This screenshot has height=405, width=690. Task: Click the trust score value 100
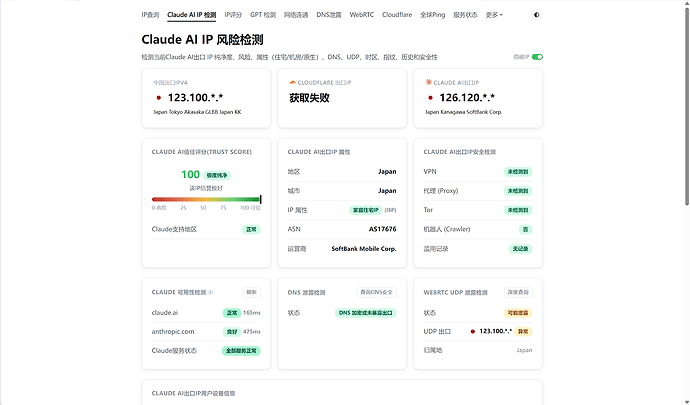(x=191, y=175)
